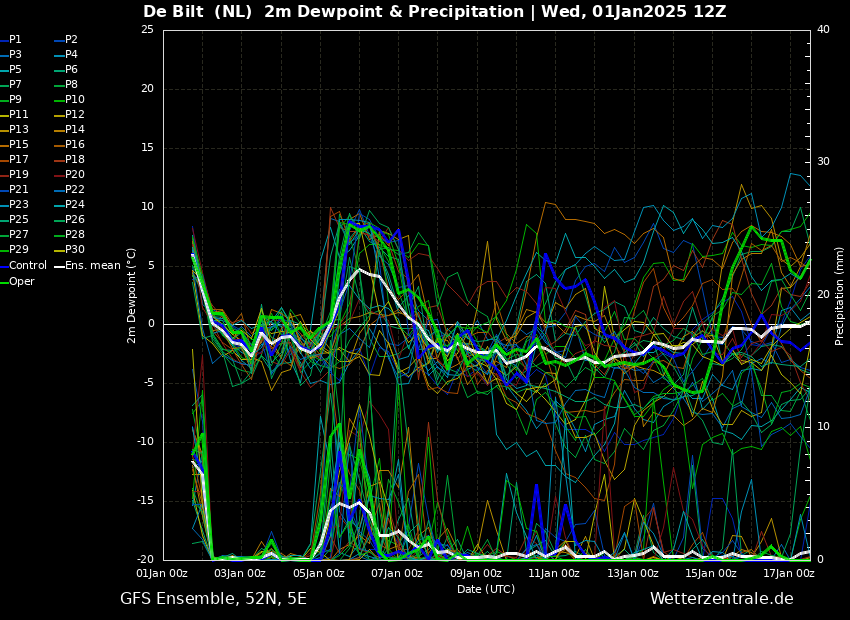The image size is (850, 620).
Task: Click the Wetterzentrale.de footer text
Action: click(721, 599)
